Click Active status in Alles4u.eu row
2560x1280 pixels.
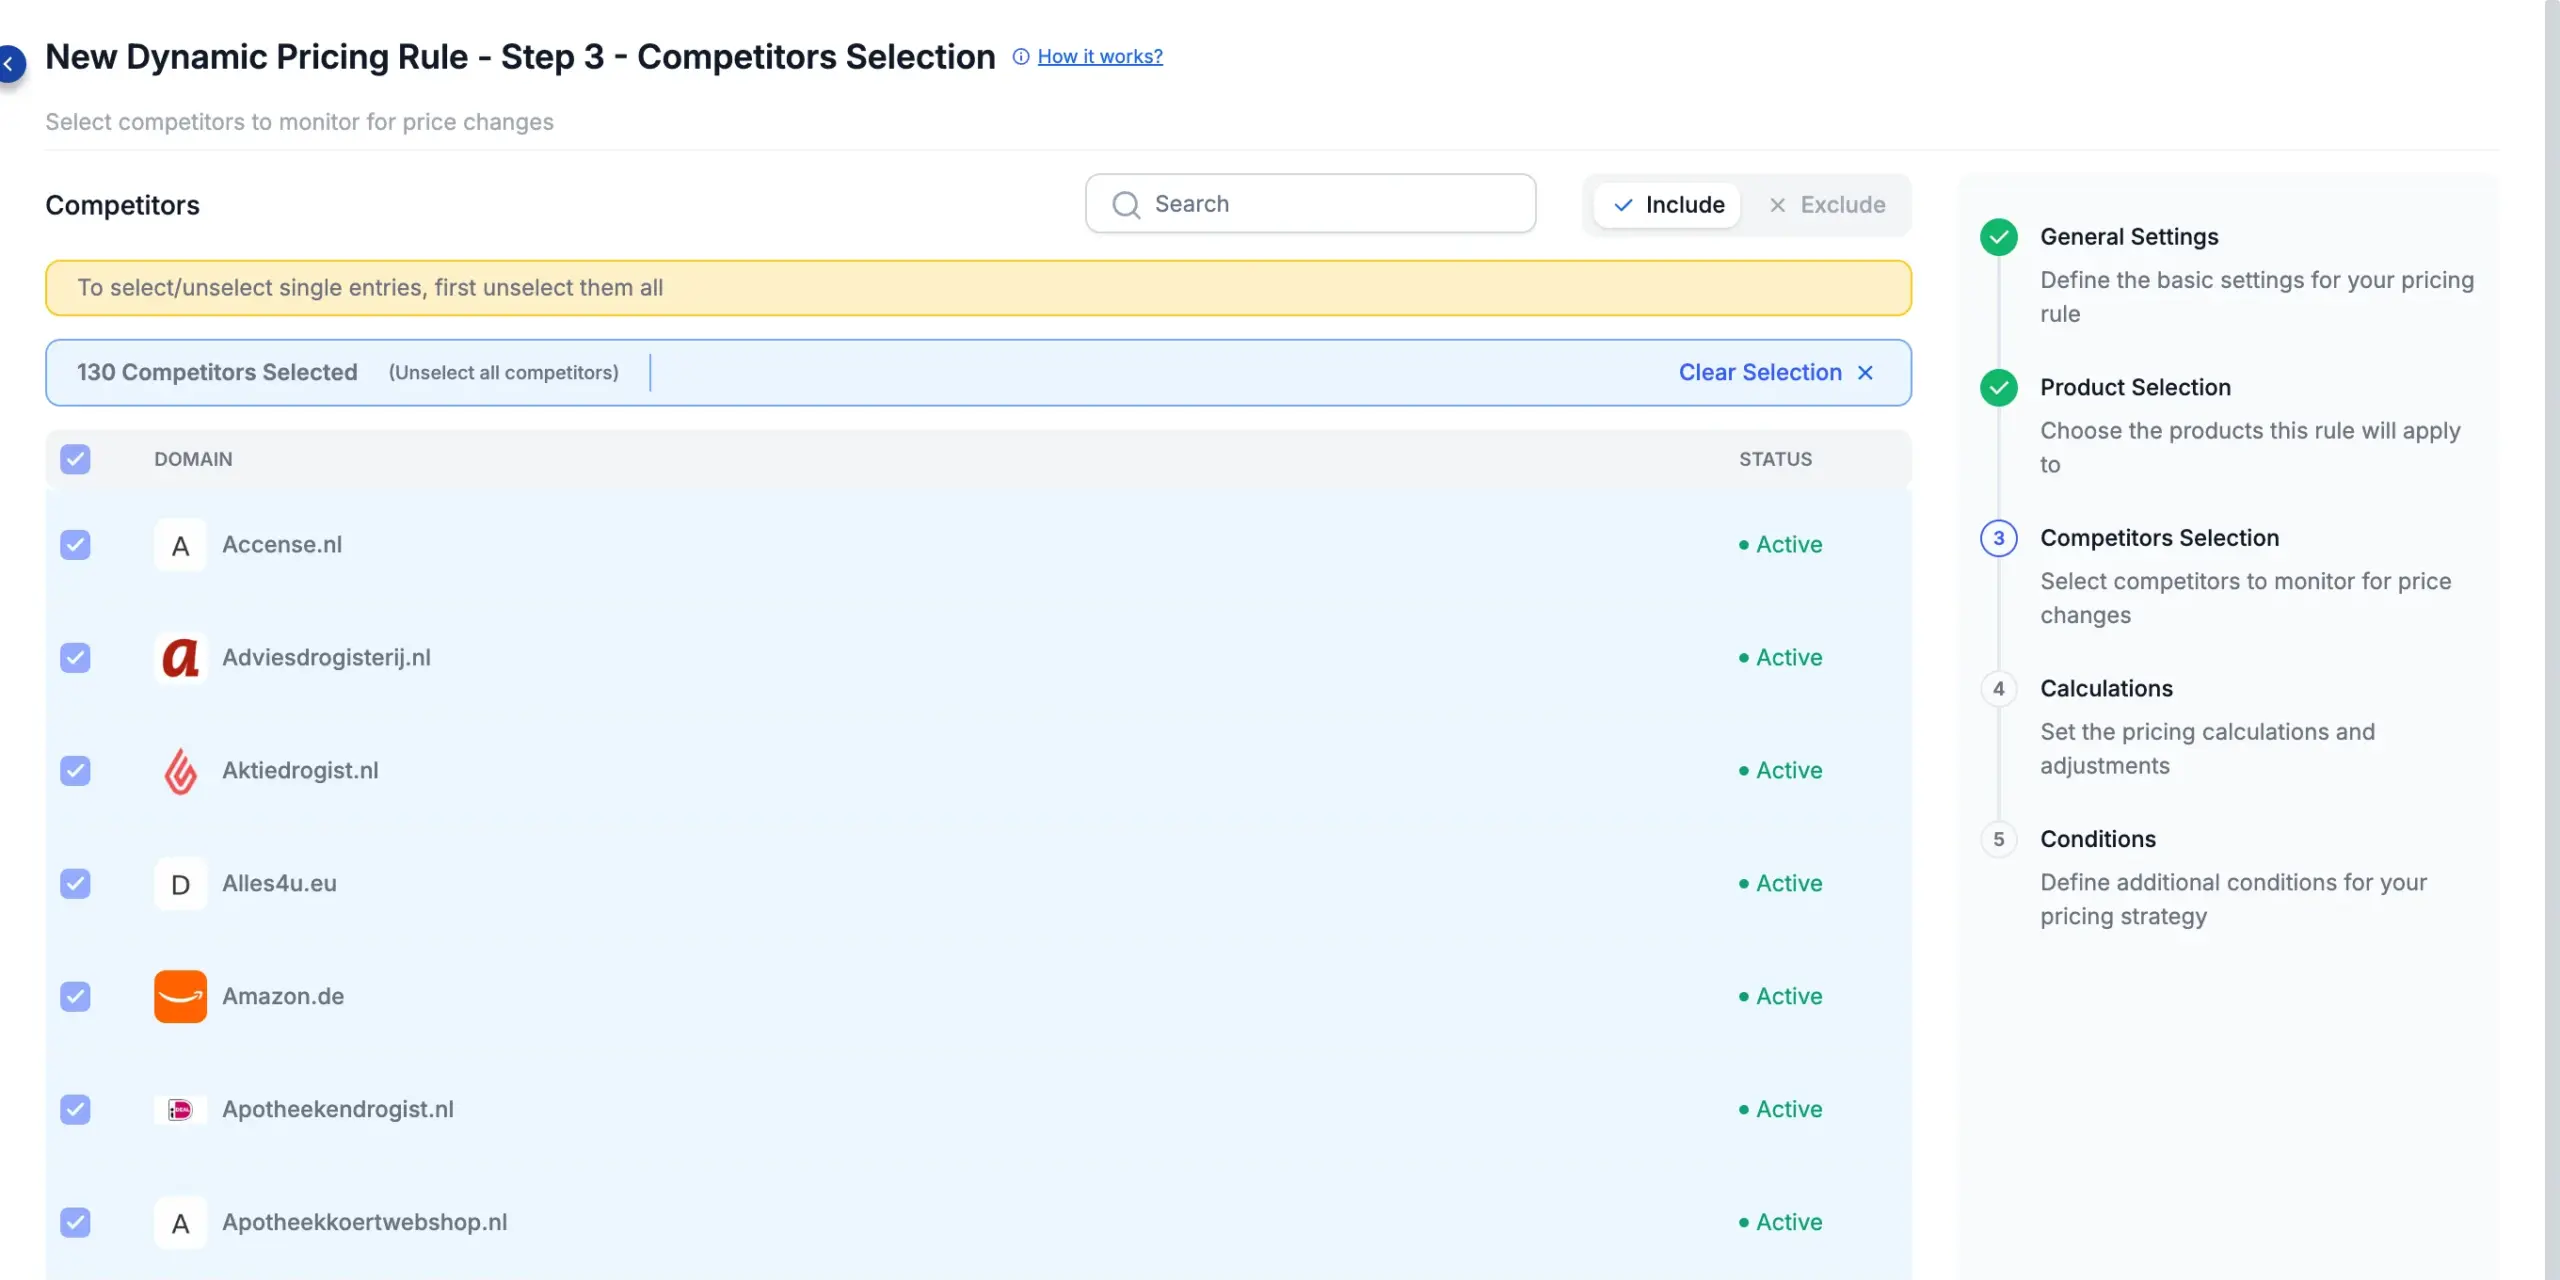(x=1780, y=884)
